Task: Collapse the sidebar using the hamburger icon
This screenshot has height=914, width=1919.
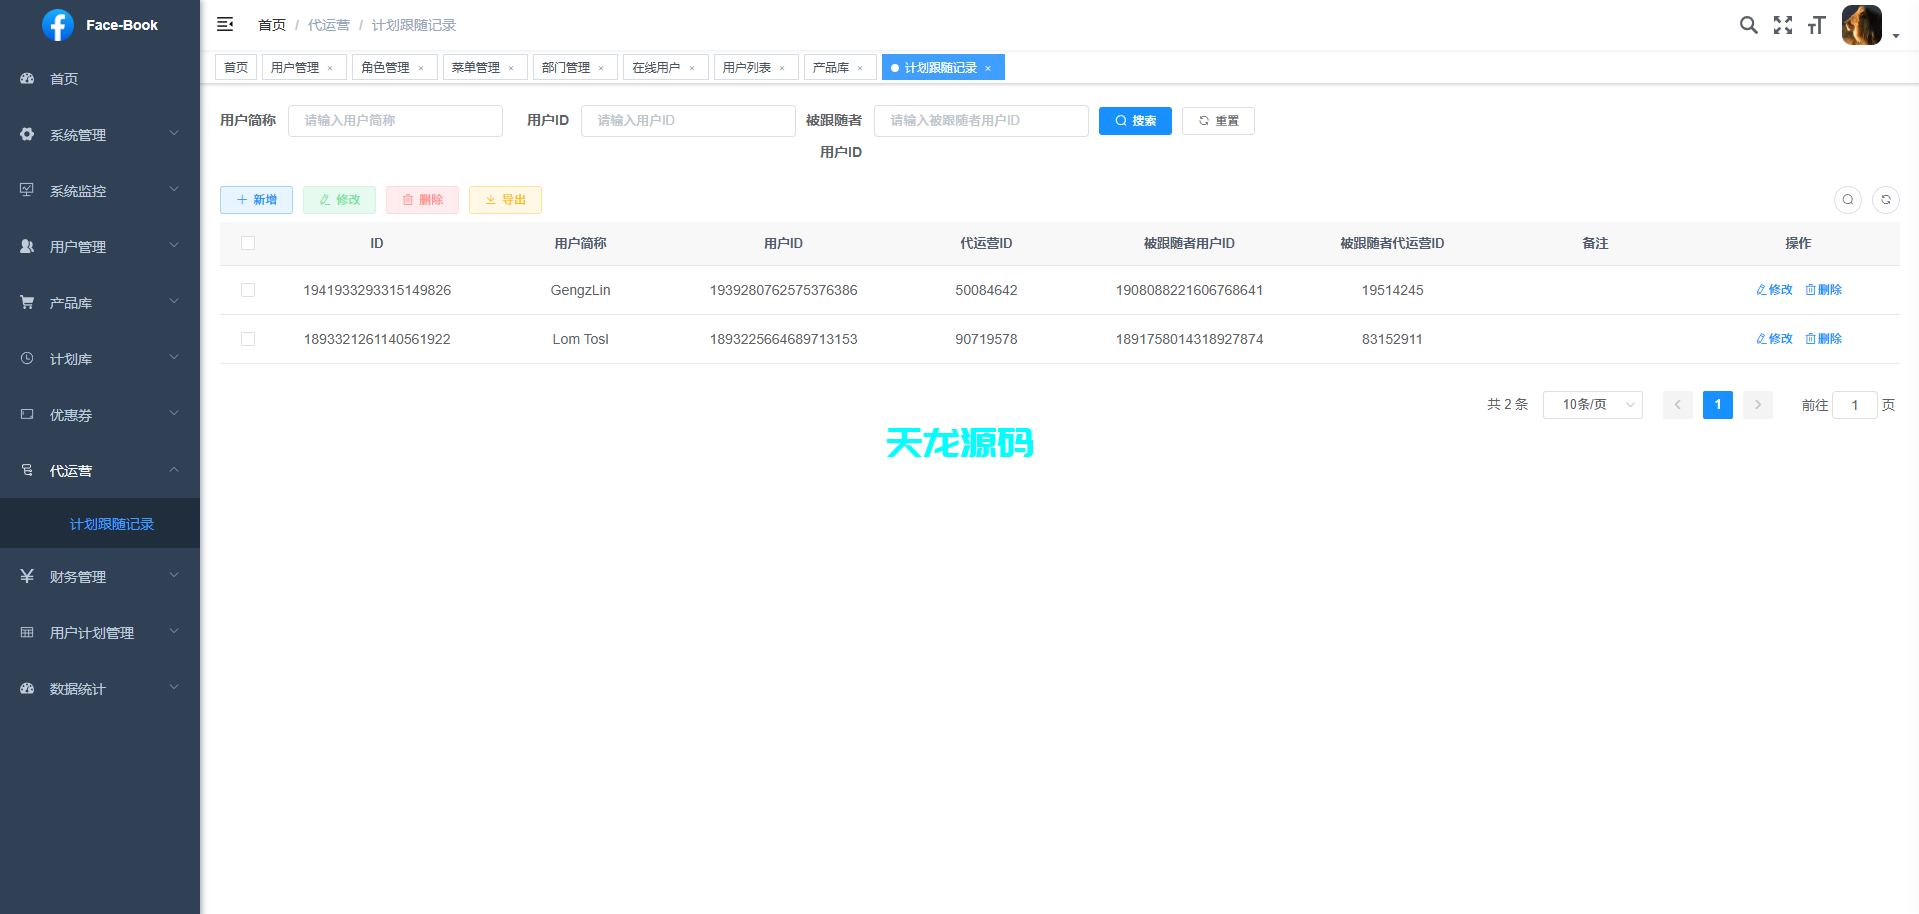Action: coord(224,24)
